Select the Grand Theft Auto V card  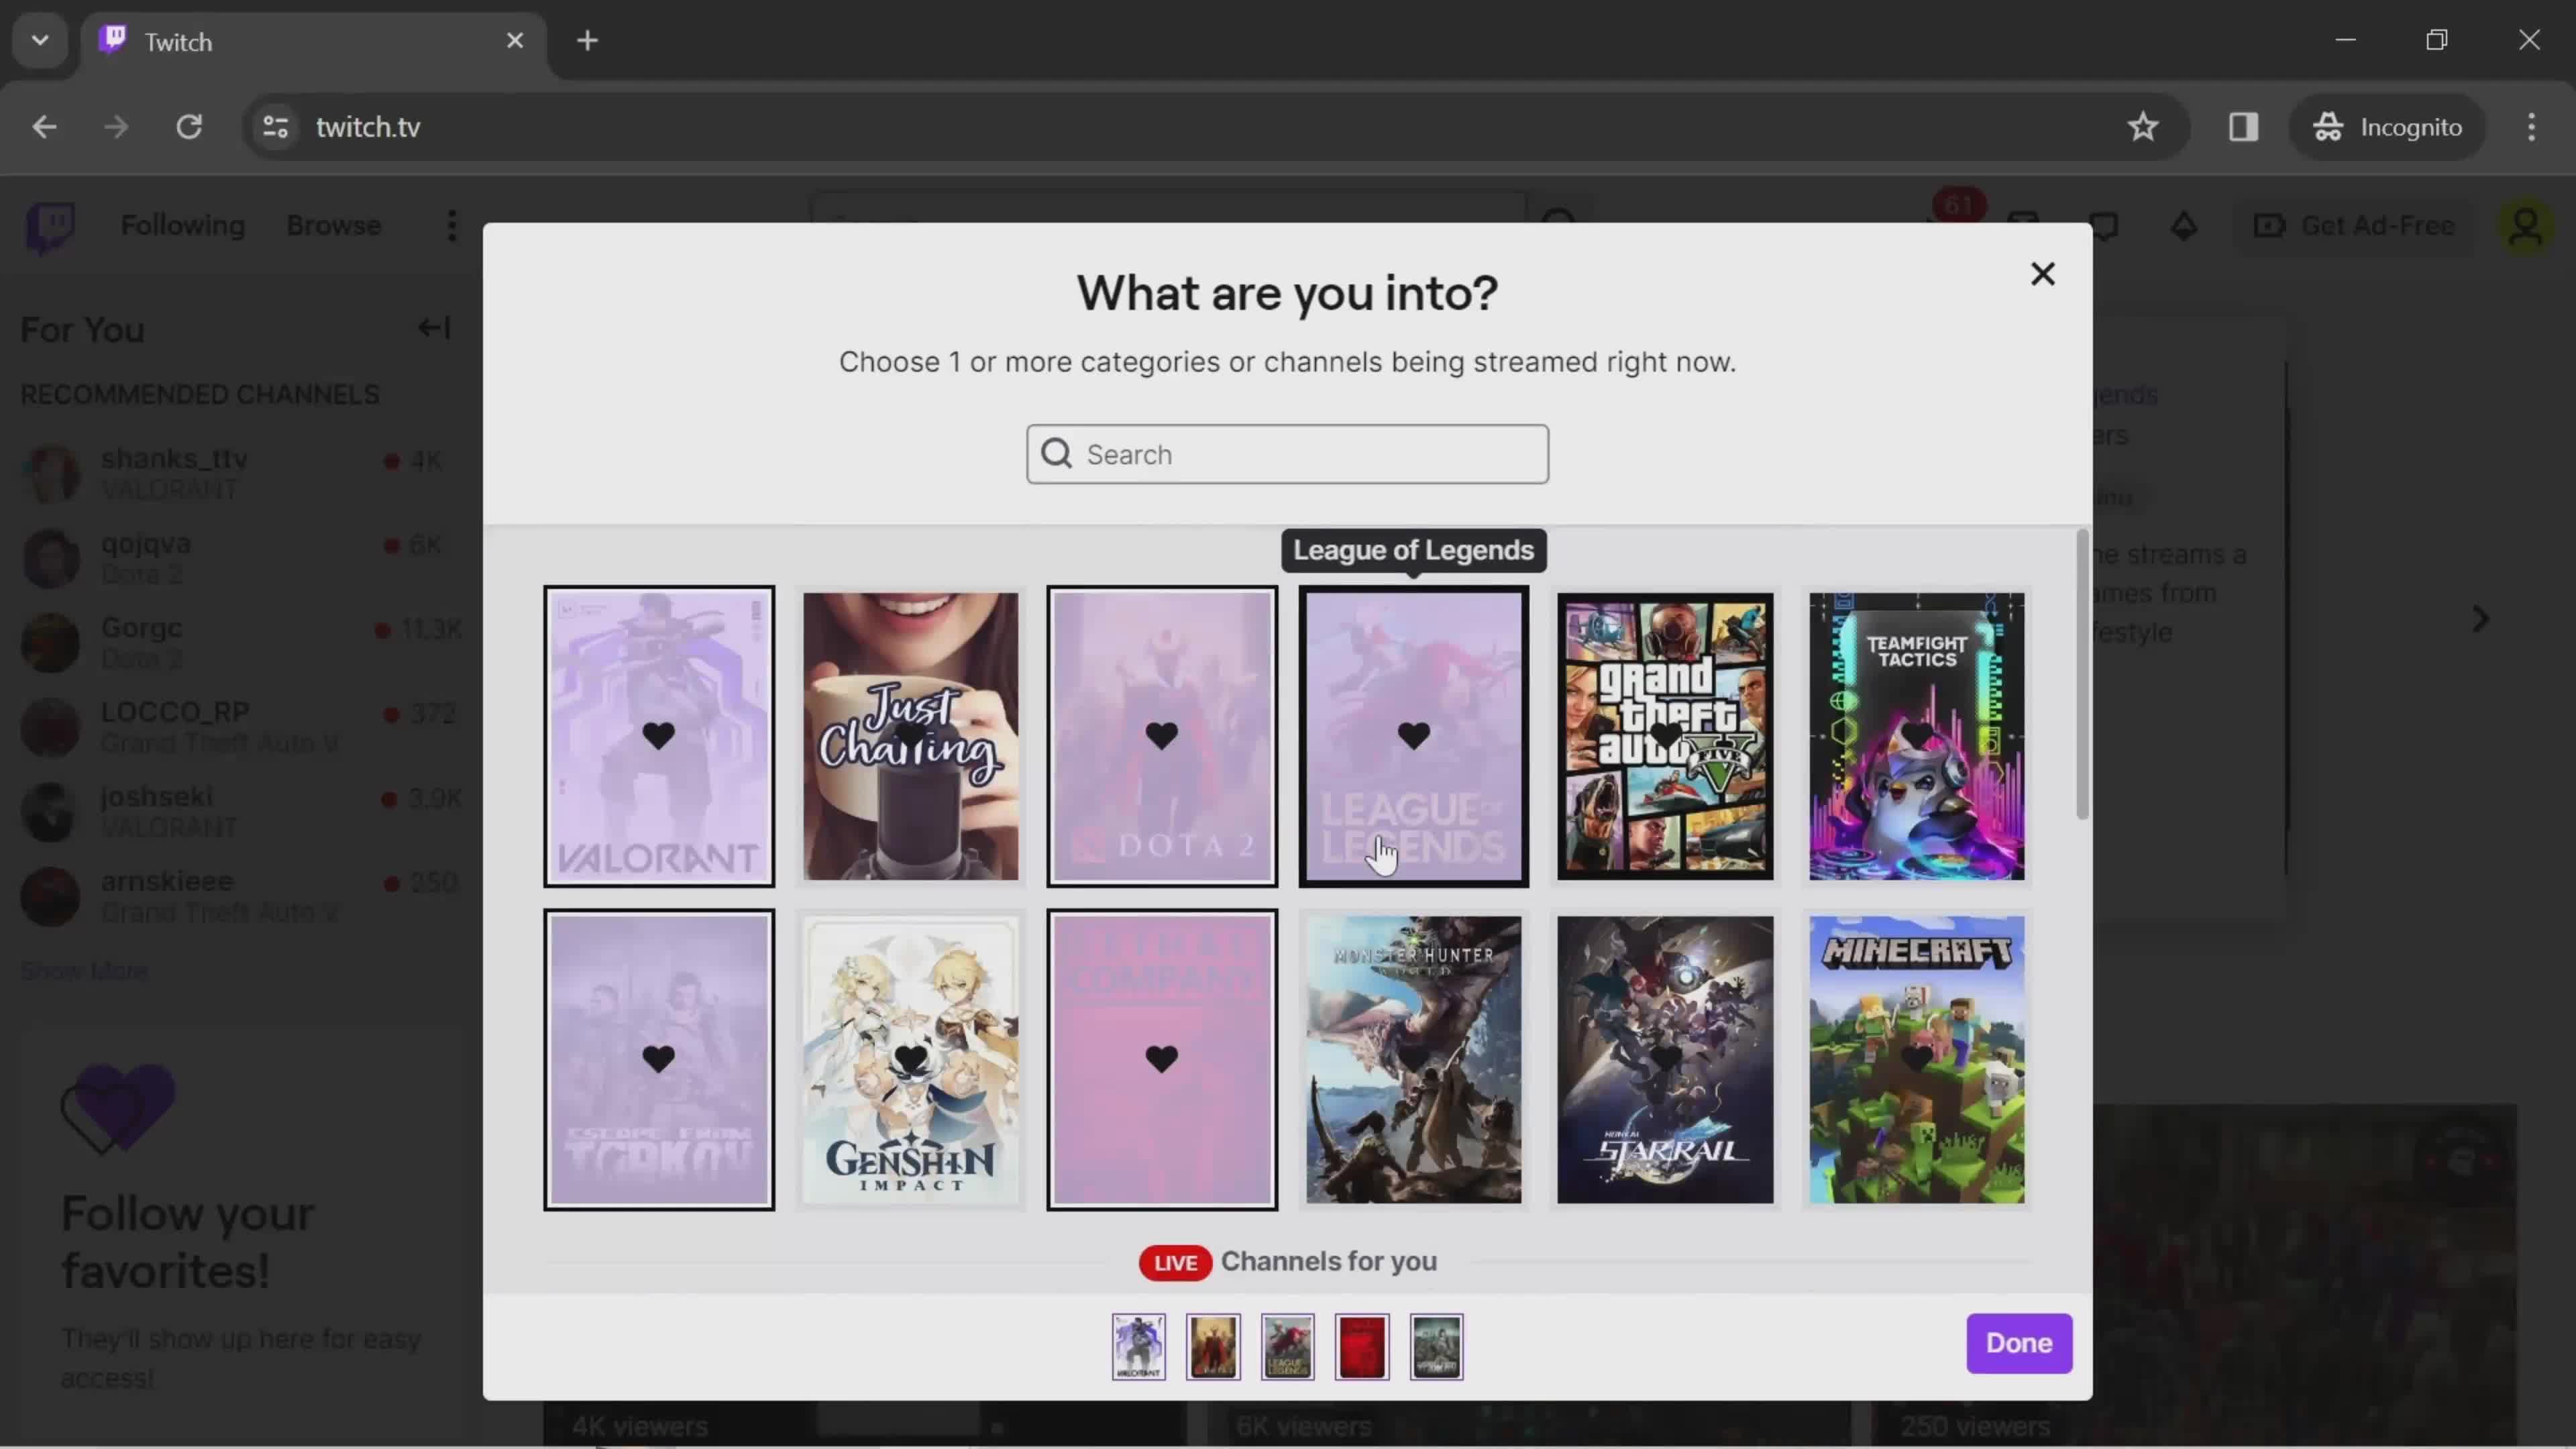[x=1665, y=736]
